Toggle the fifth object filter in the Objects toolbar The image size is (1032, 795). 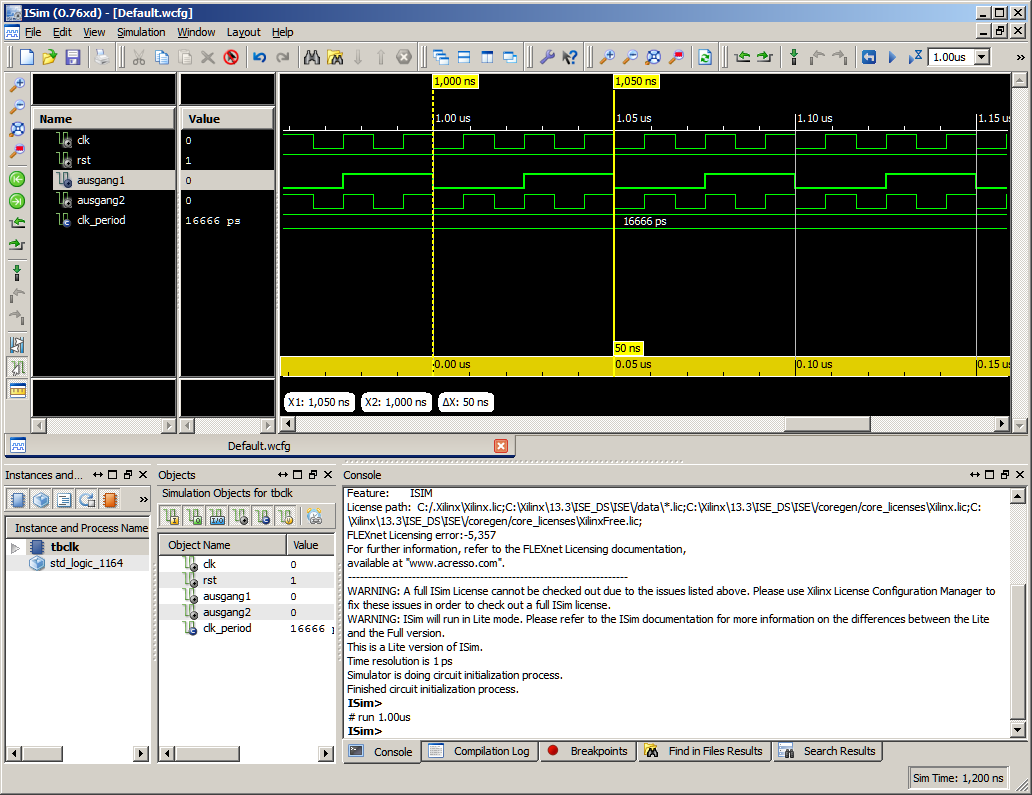tap(263, 517)
